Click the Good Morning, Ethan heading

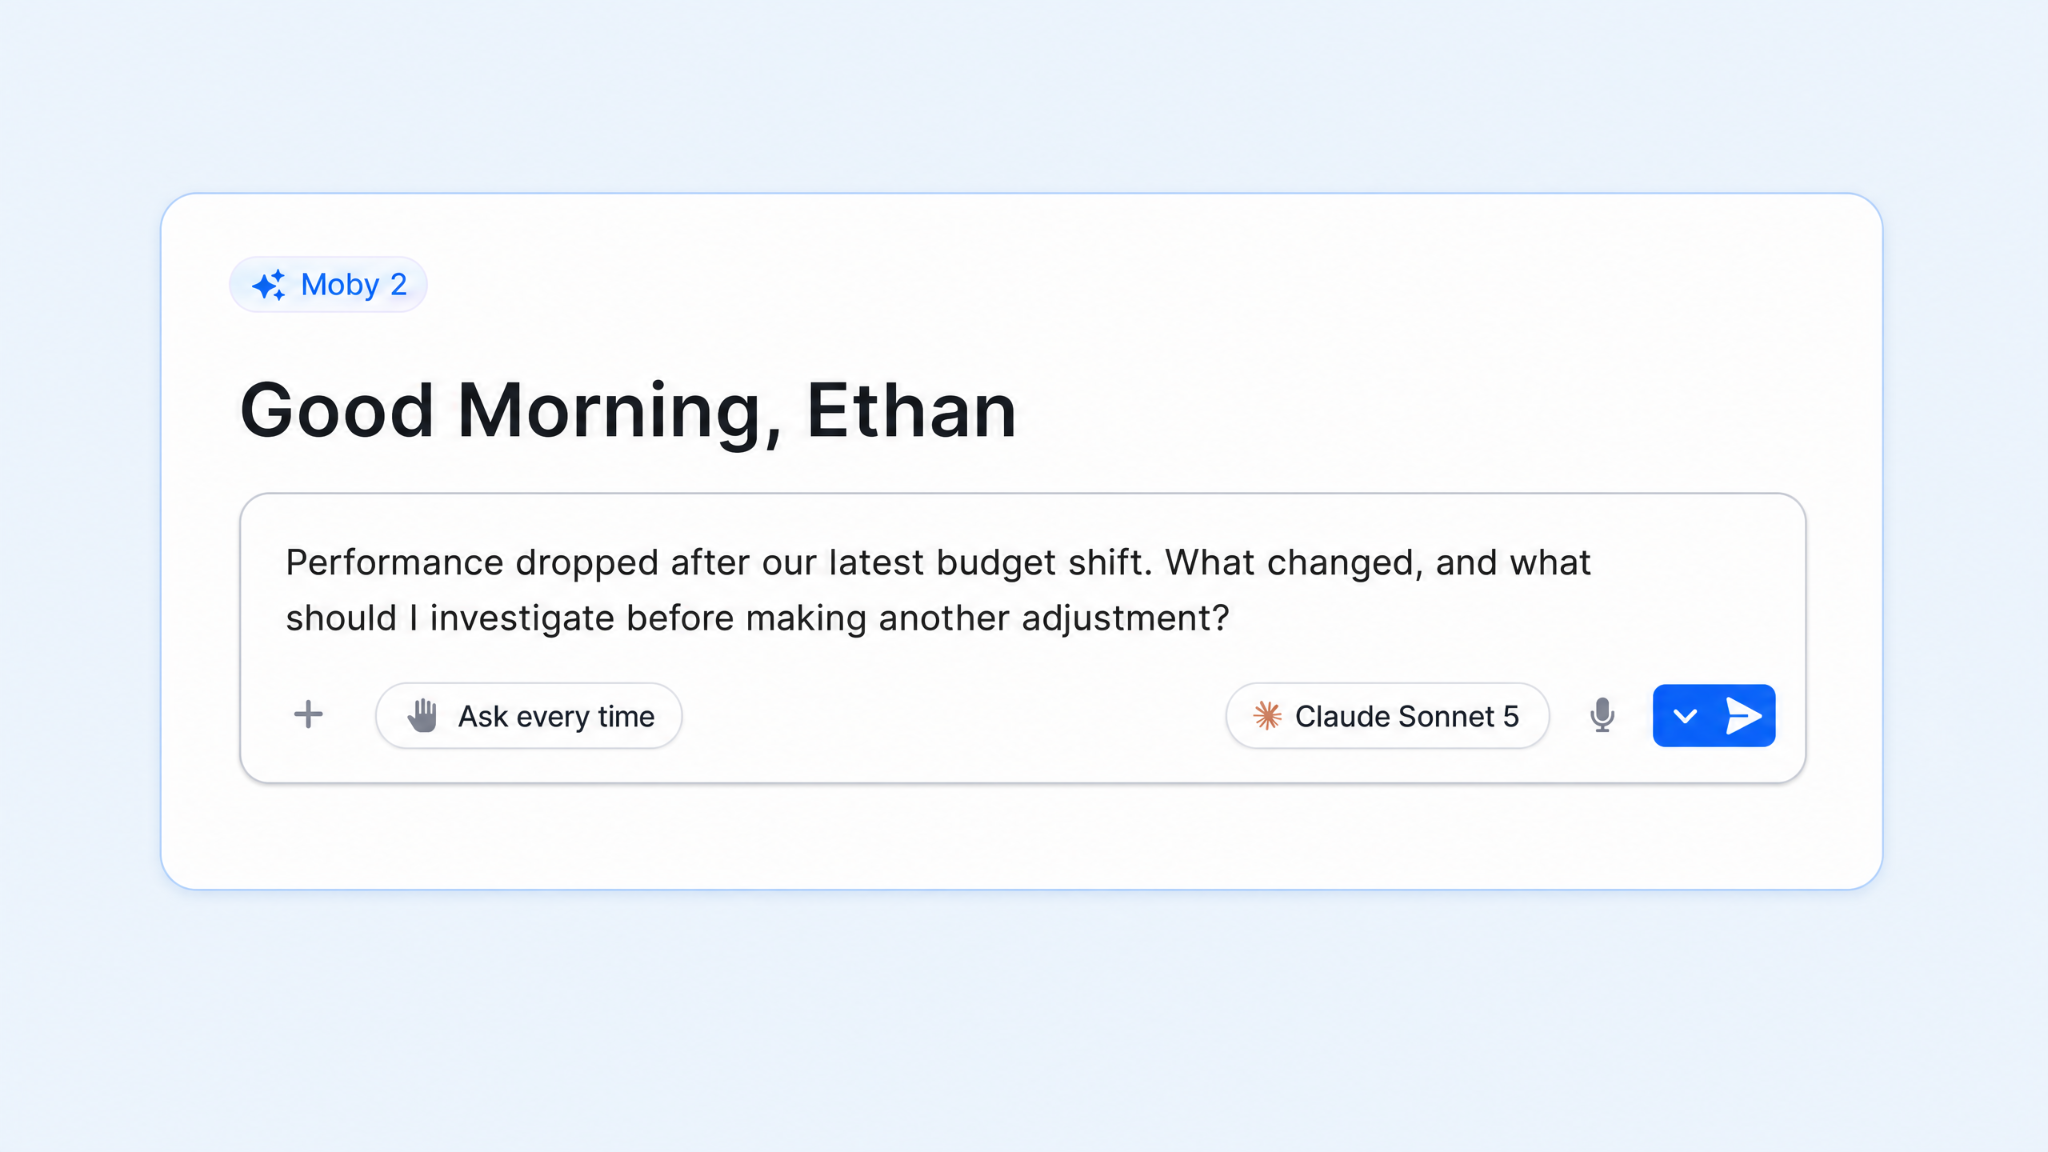[x=628, y=410]
